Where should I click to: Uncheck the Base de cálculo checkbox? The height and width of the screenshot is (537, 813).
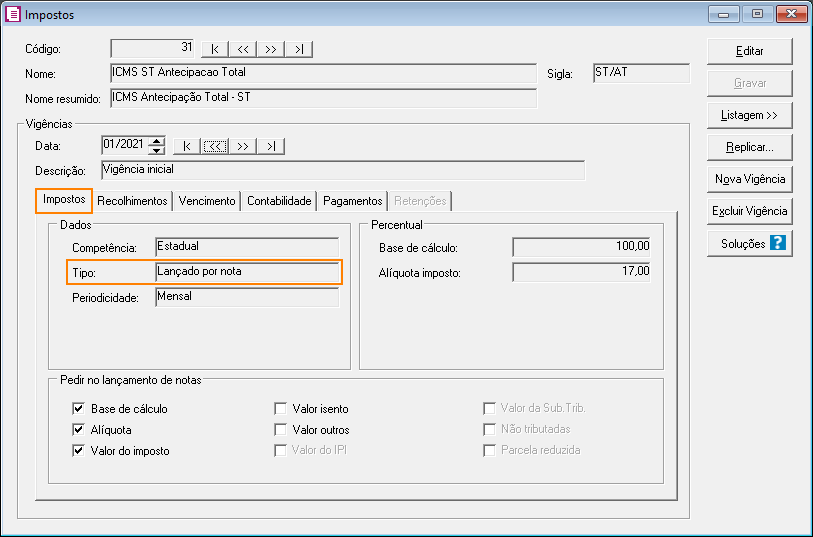(78, 409)
